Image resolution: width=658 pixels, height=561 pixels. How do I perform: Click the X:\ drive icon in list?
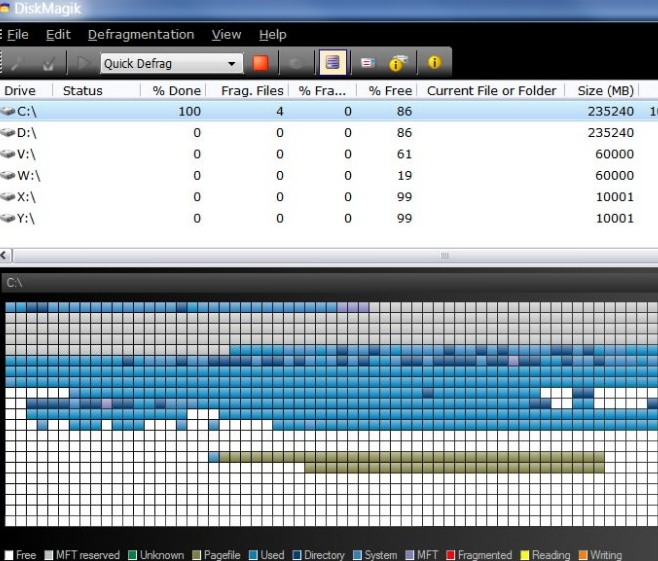coord(8,197)
